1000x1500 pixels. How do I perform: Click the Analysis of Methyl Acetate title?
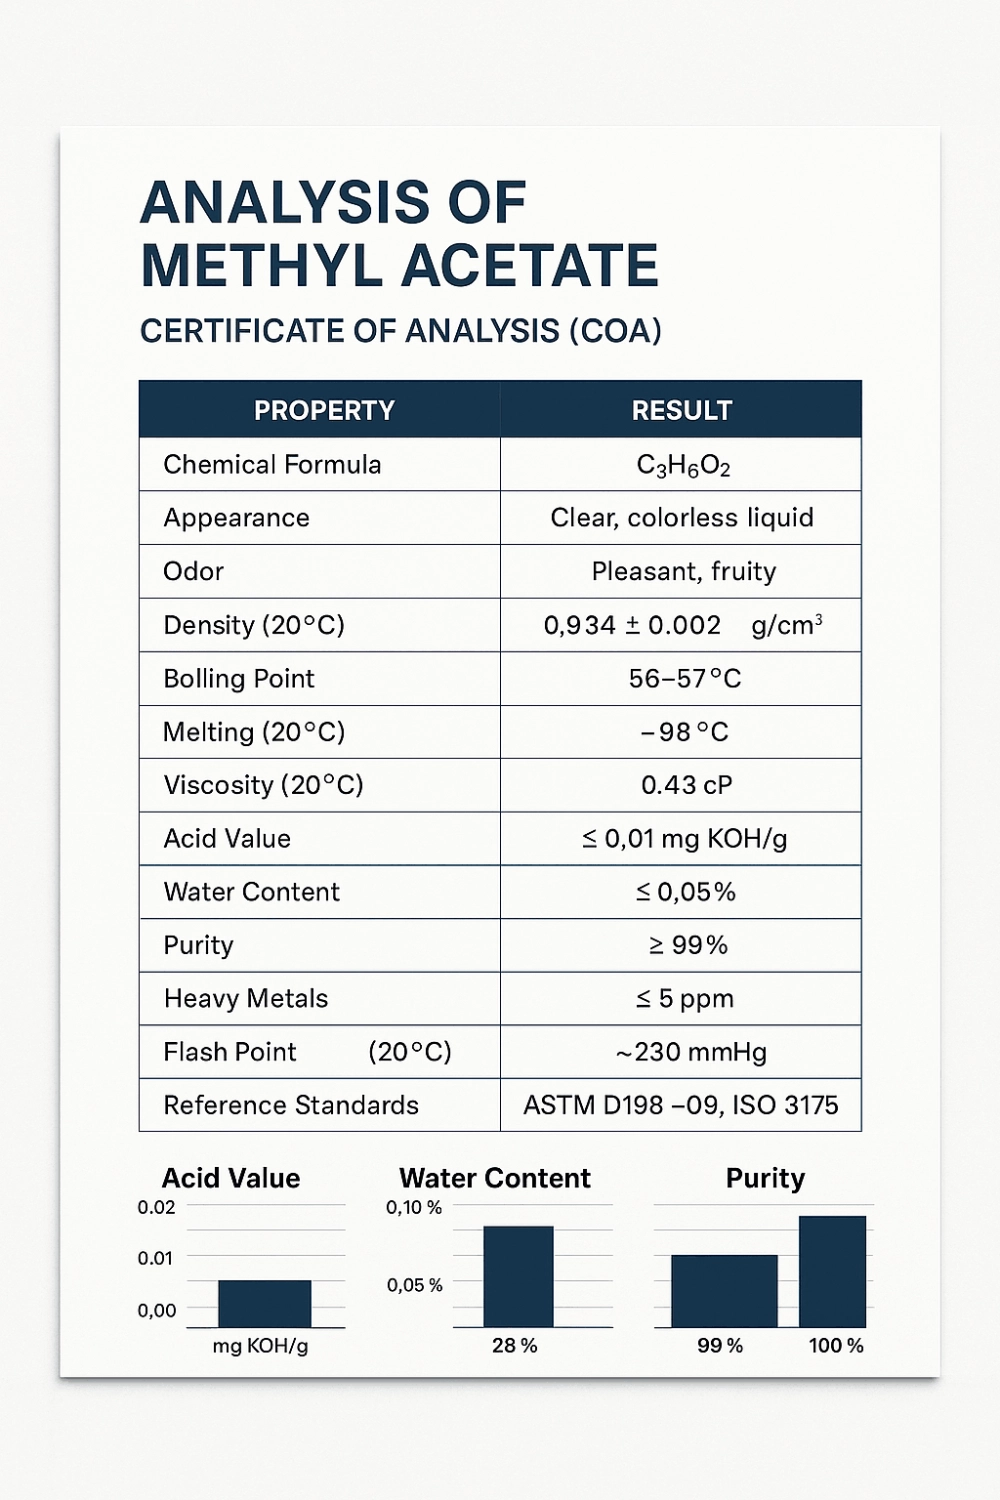[399, 234]
